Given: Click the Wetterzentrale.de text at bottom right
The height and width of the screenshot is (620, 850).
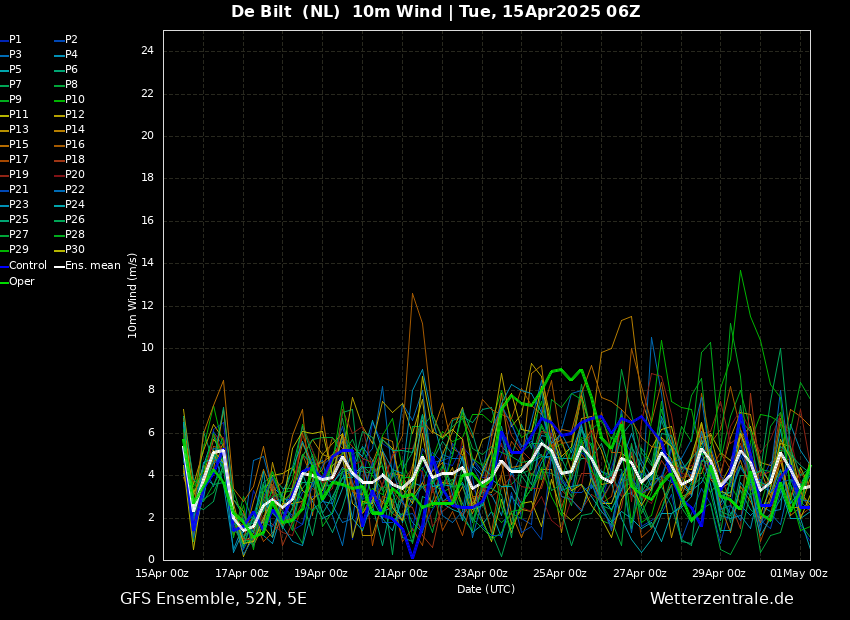Looking at the screenshot, I should pyautogui.click(x=721, y=599).
